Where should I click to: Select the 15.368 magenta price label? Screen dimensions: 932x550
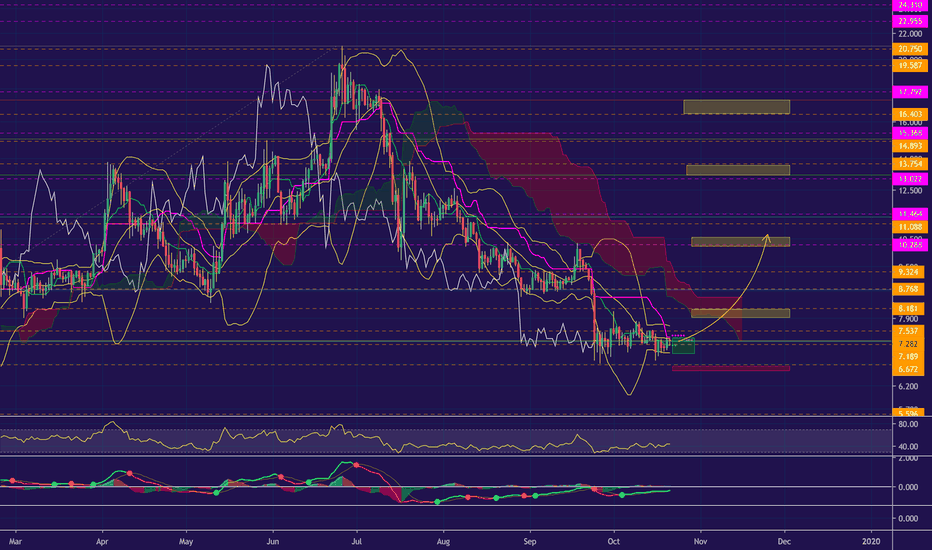pos(910,133)
